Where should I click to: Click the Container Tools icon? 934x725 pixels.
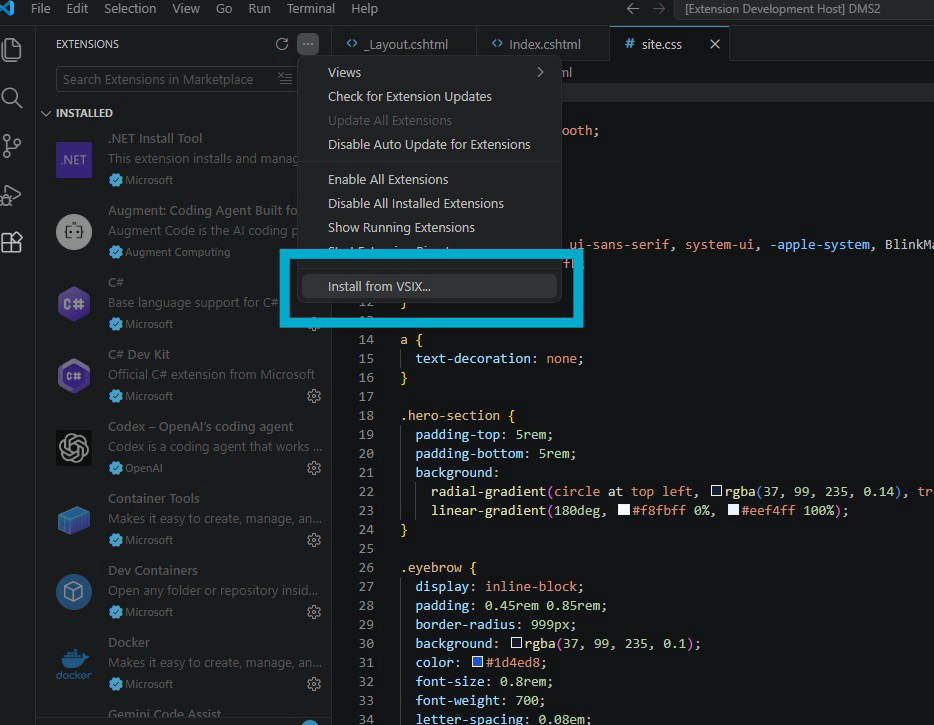74,520
